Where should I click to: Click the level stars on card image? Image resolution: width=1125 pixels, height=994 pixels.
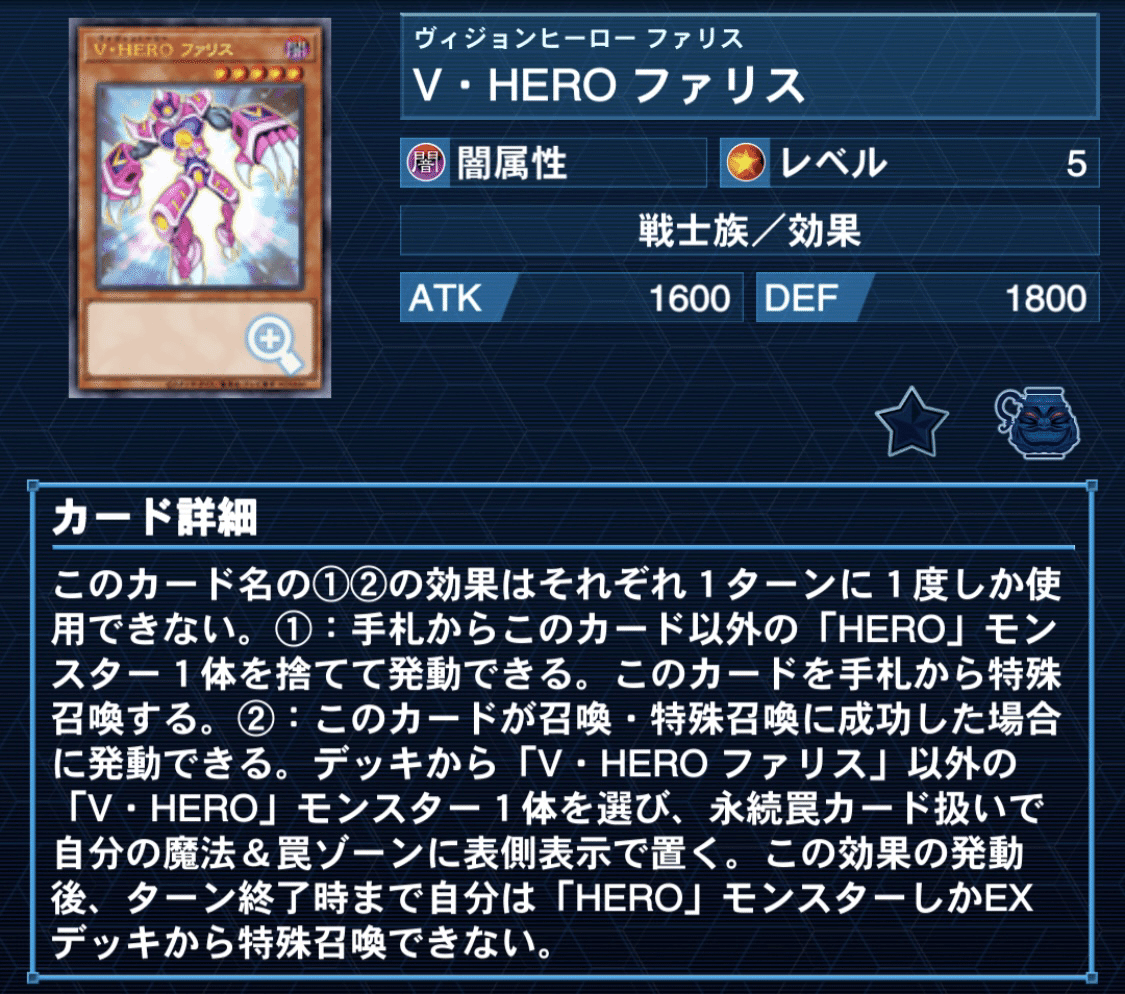258,73
